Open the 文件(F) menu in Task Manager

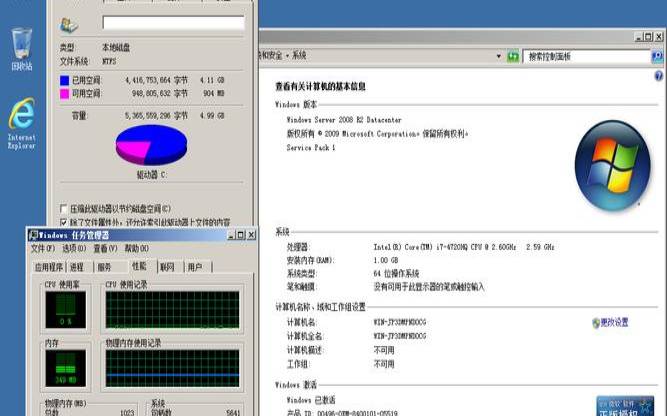tap(43, 248)
